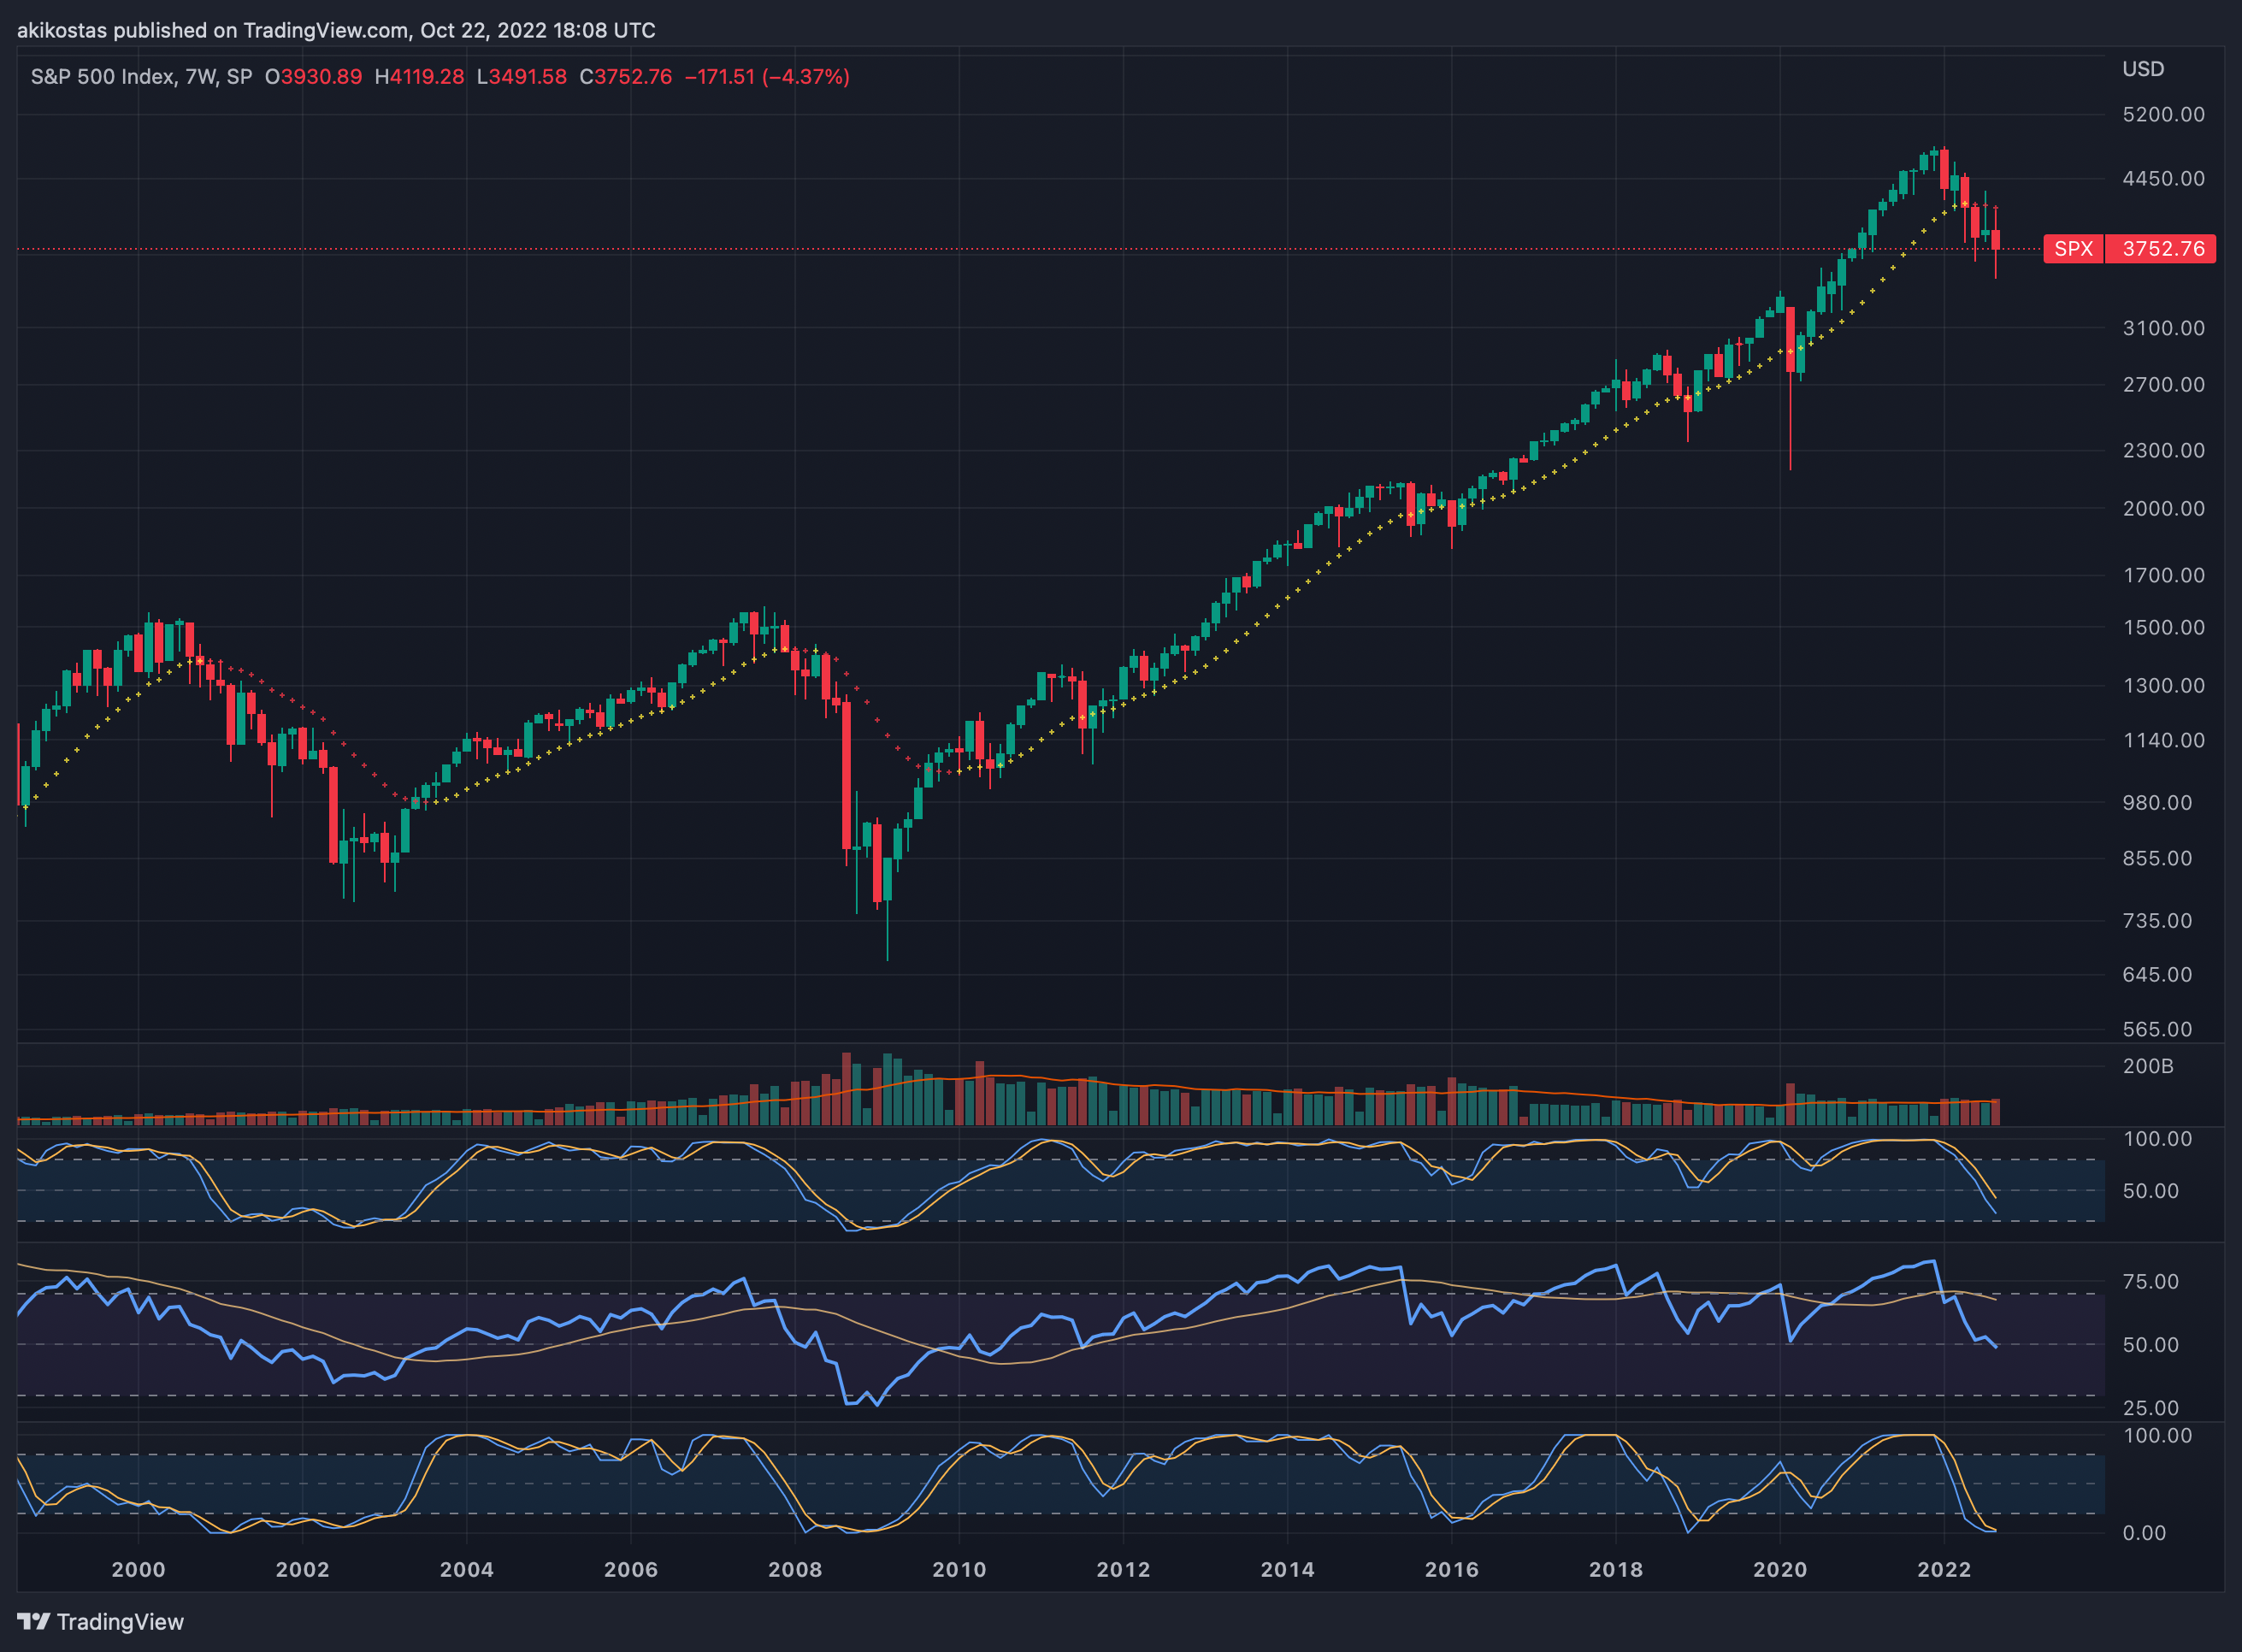Click the 565.00 price axis label
The width and height of the screenshot is (2242, 1652).
point(2157,1030)
